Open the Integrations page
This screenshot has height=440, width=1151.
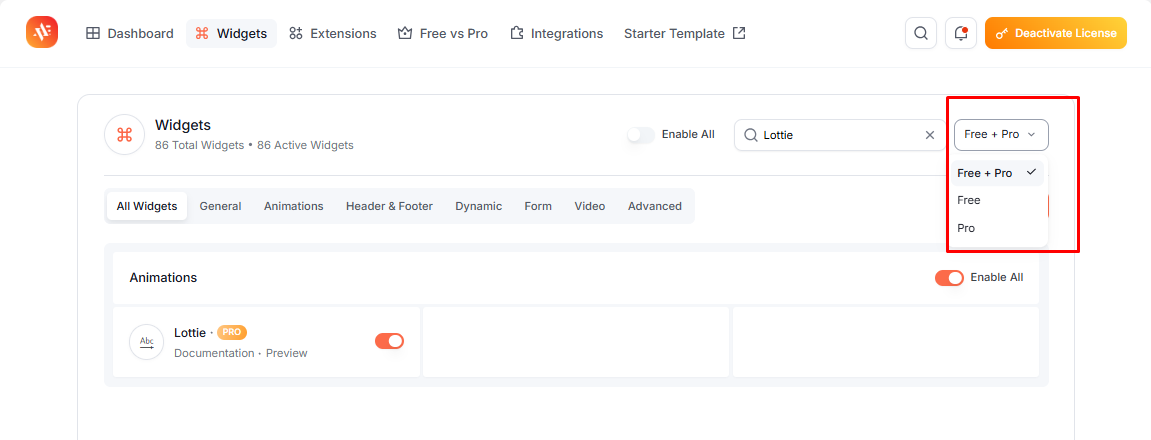556,34
